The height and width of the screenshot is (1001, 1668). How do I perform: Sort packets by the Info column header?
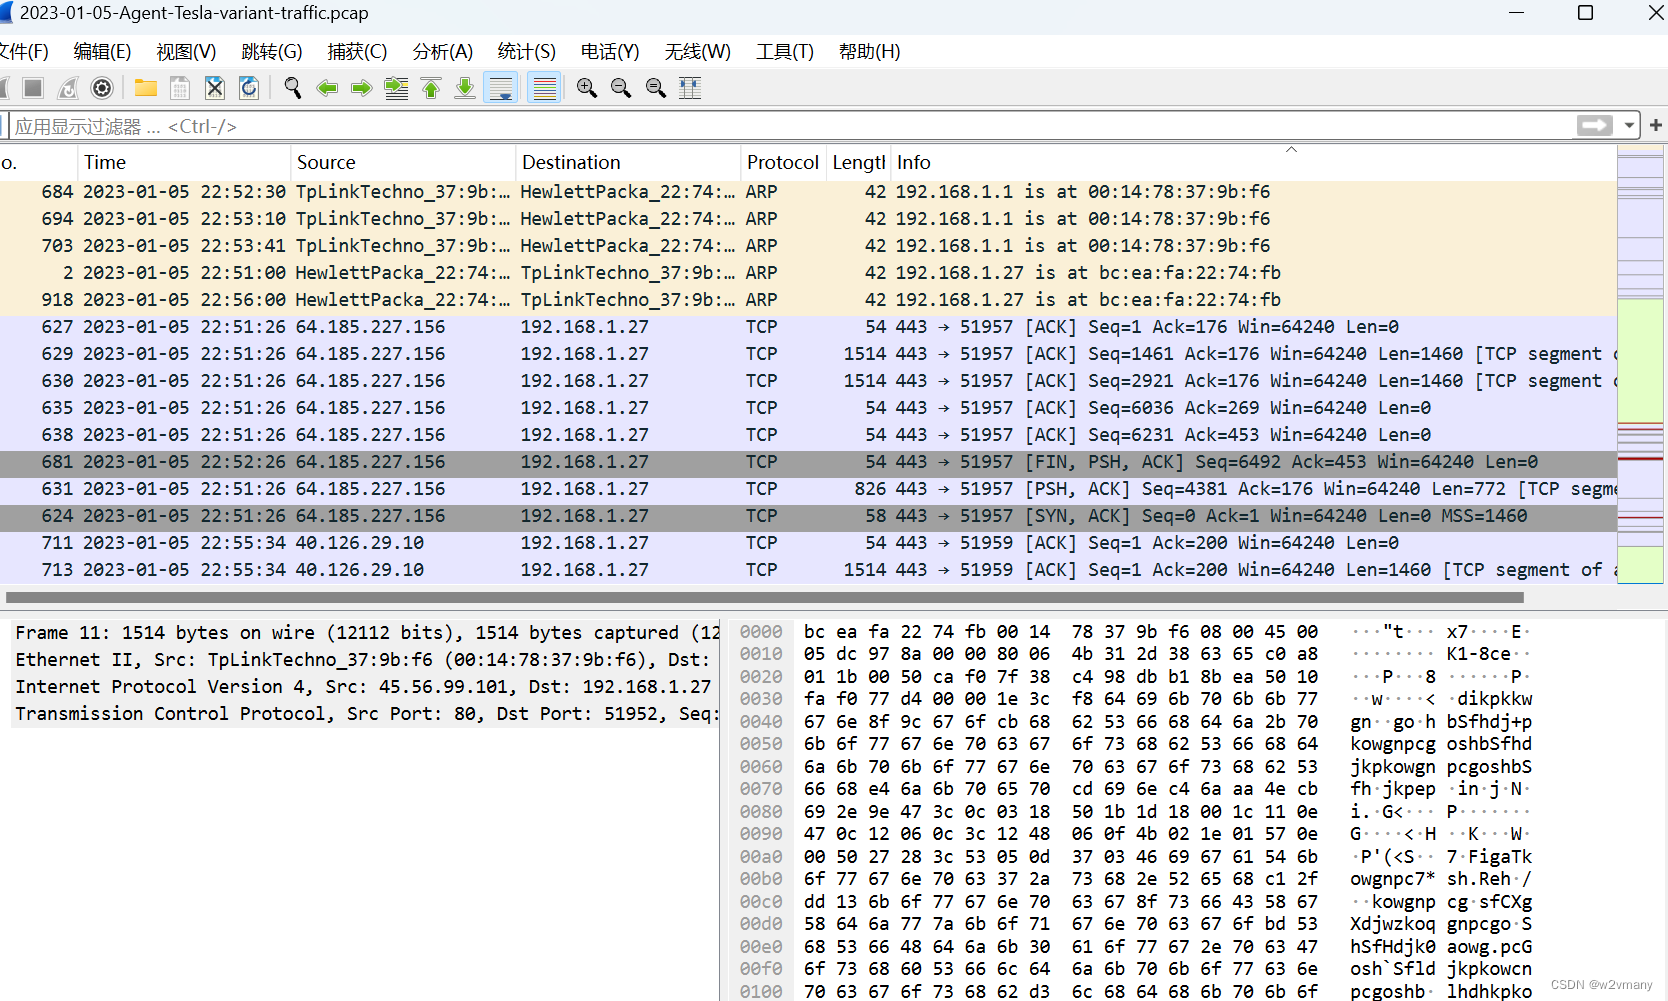[1253, 162]
